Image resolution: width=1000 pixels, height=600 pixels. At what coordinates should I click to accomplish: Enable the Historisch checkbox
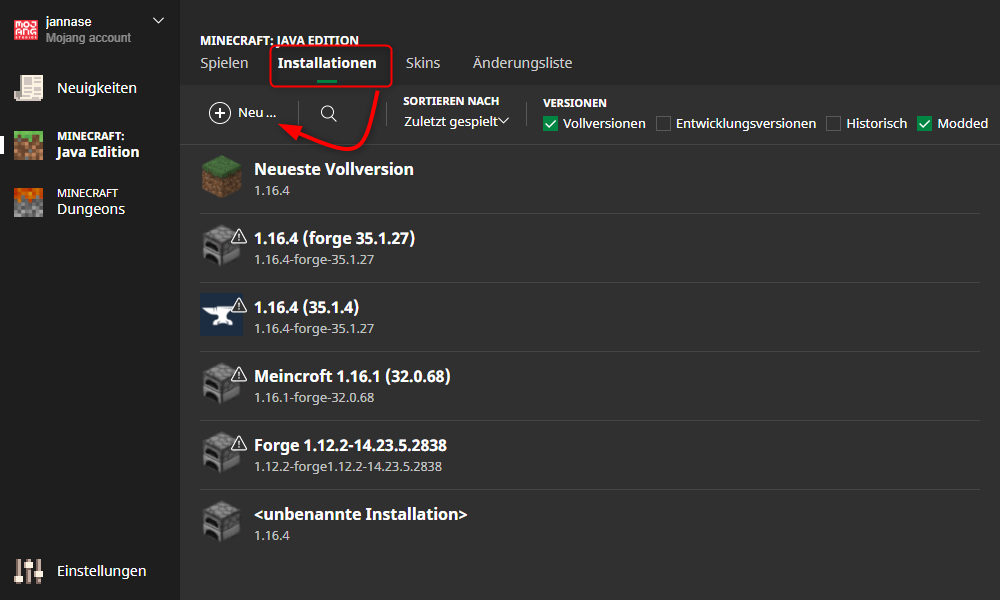(833, 124)
